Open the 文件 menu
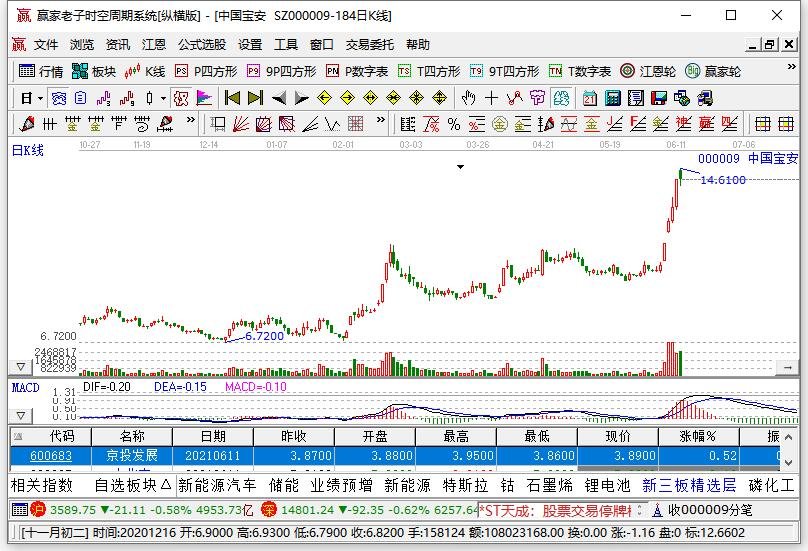808x551 pixels. tap(46, 45)
